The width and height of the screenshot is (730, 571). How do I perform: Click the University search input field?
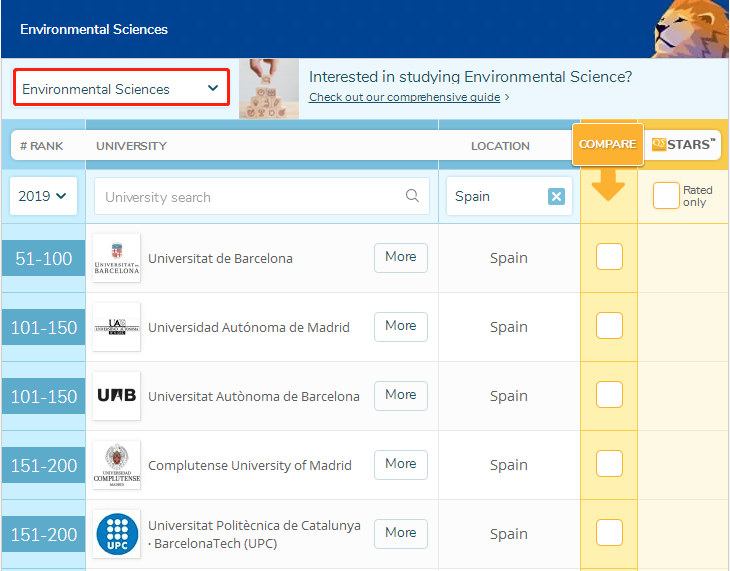(x=262, y=196)
